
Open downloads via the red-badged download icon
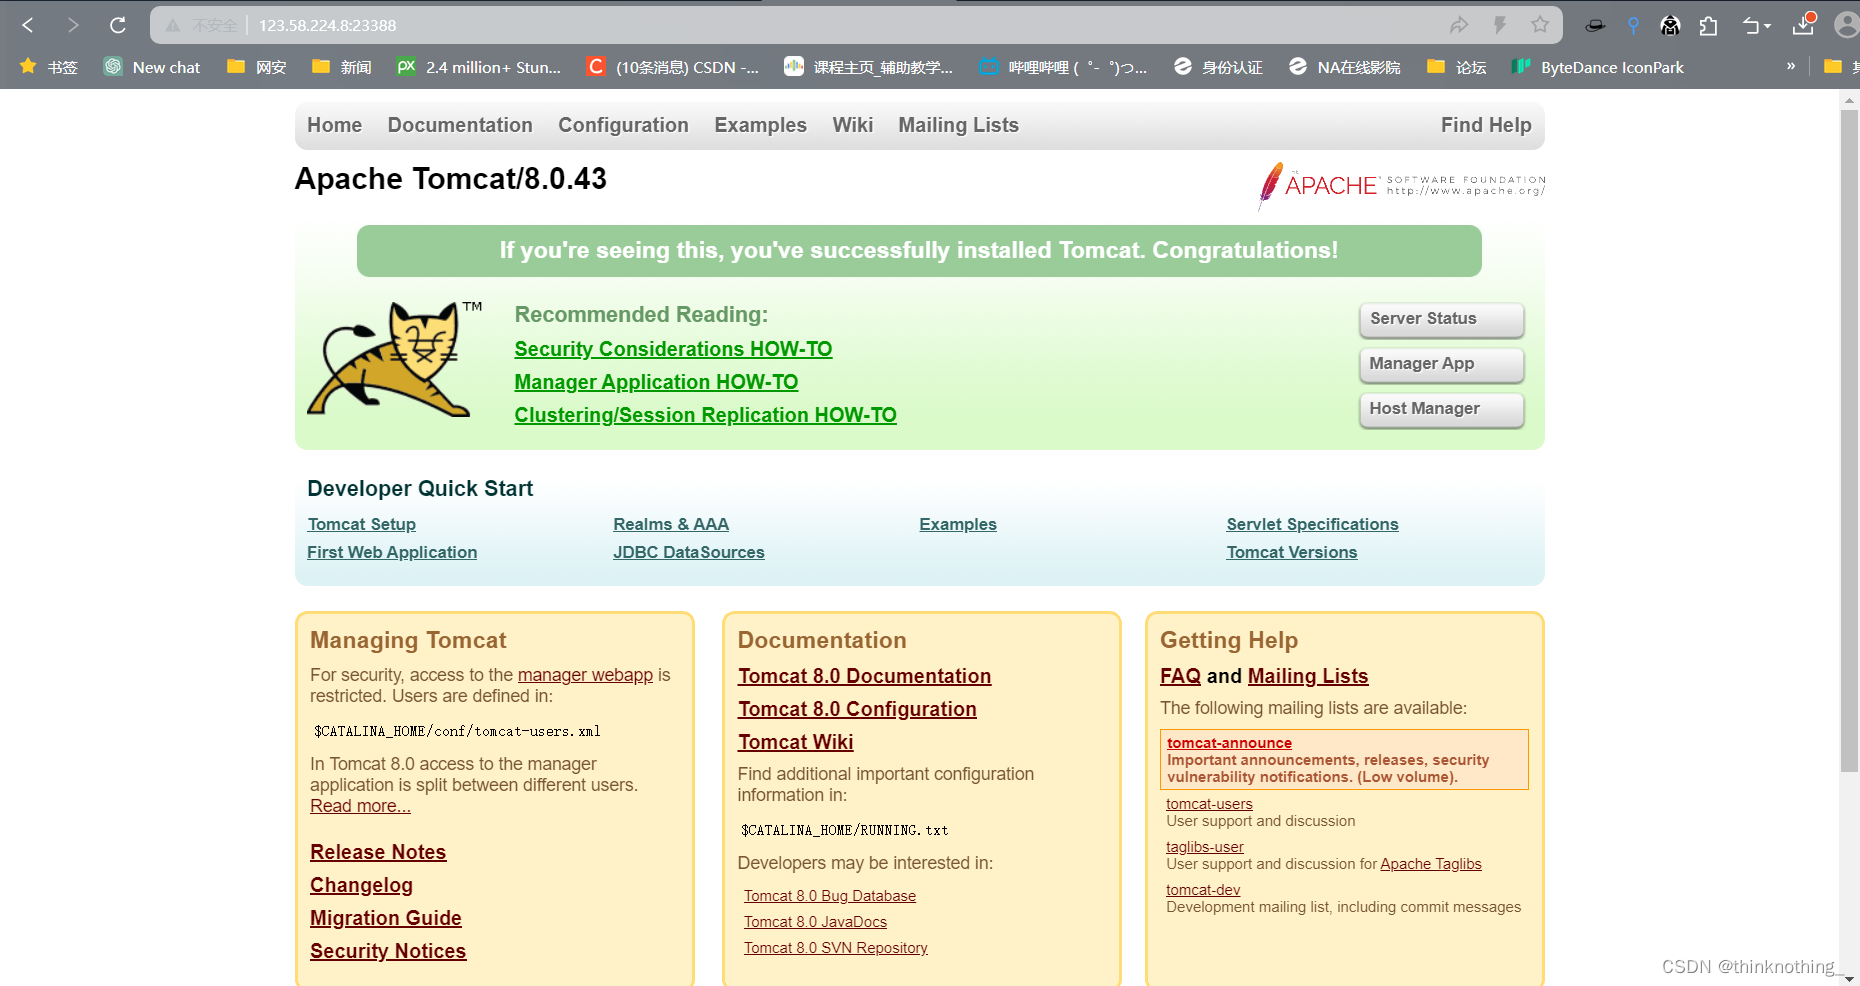click(1804, 25)
